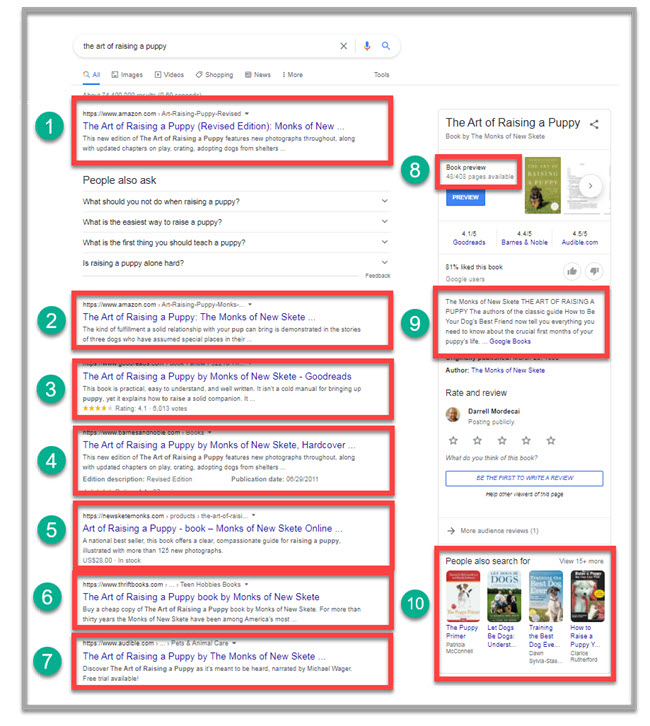
Task: Open the Google Books description link
Action: 510,341
